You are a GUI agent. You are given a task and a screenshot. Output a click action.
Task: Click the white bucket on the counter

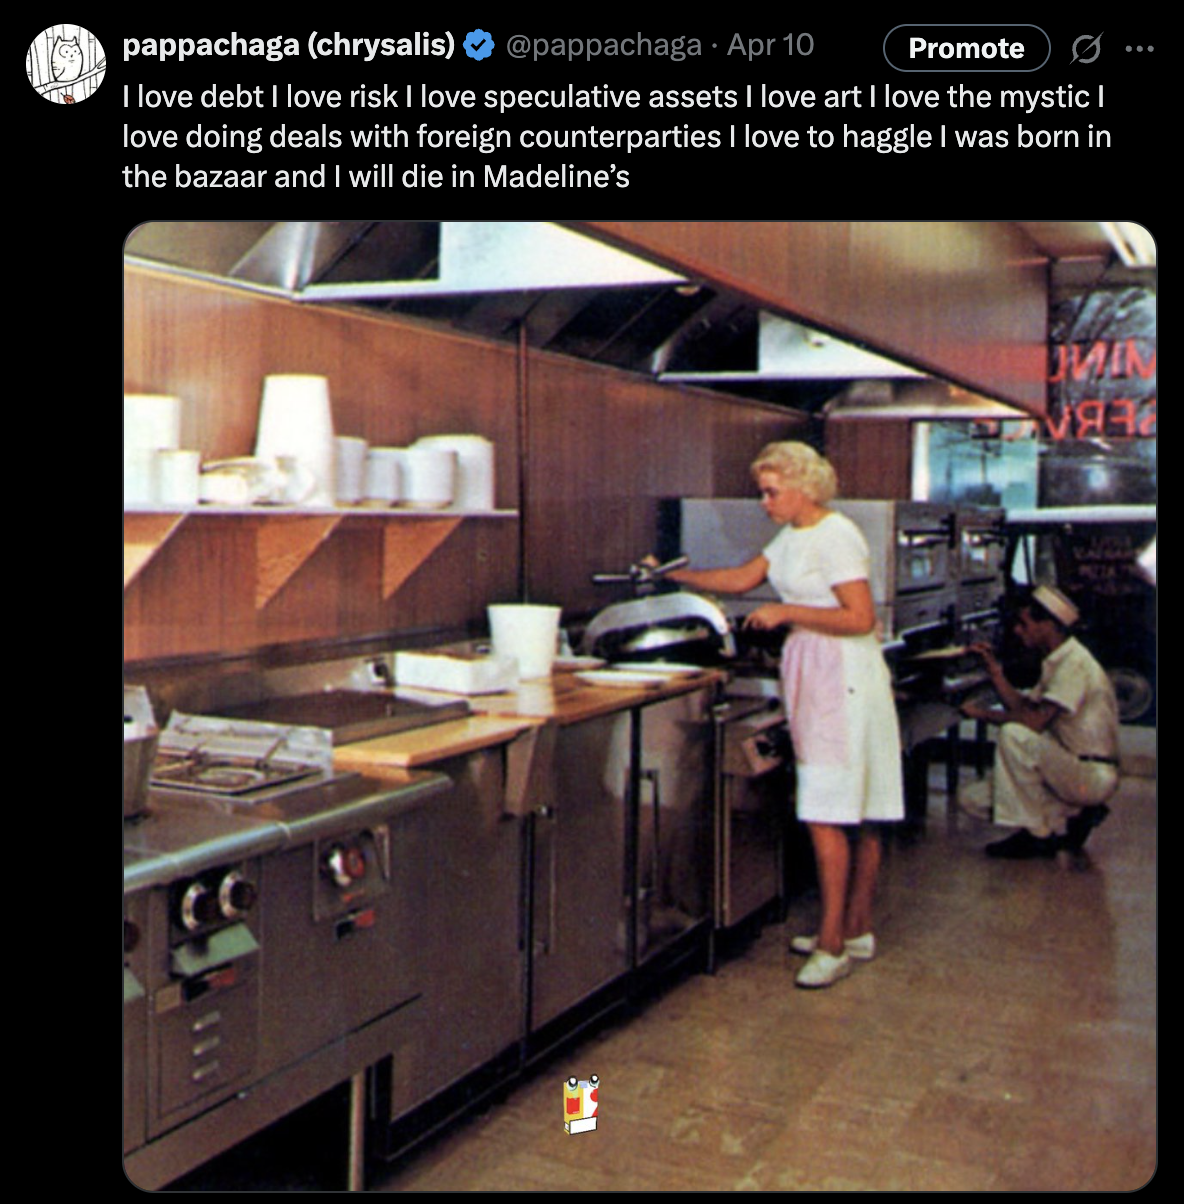(x=524, y=640)
